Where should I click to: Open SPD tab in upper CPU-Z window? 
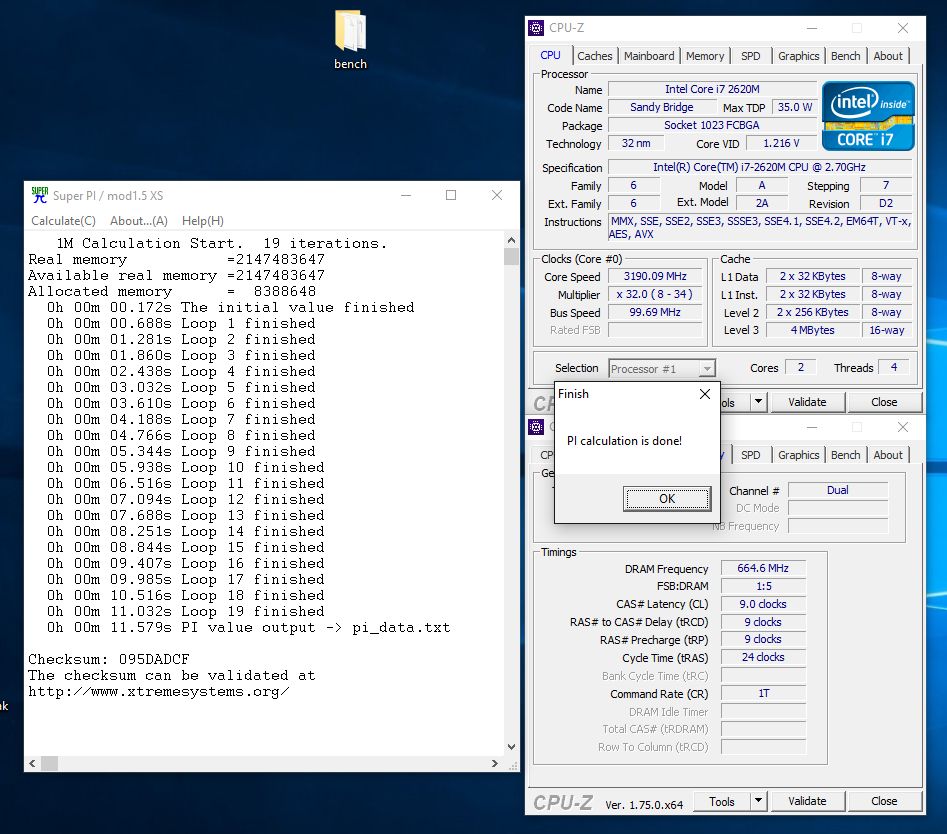751,56
